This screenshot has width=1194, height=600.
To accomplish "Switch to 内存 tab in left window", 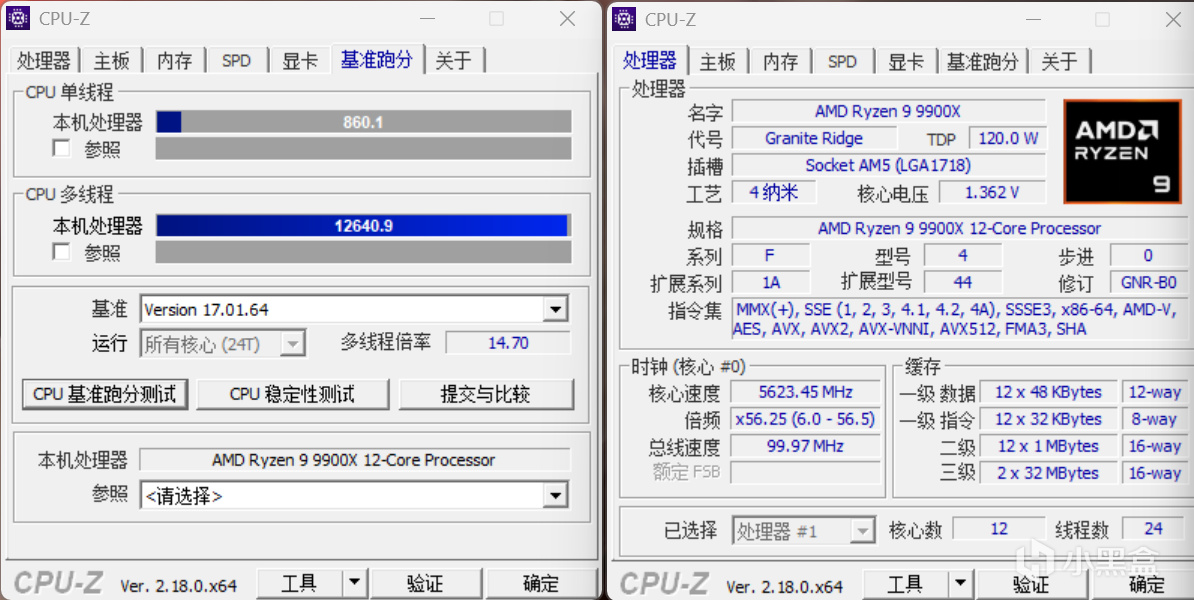I will point(175,61).
